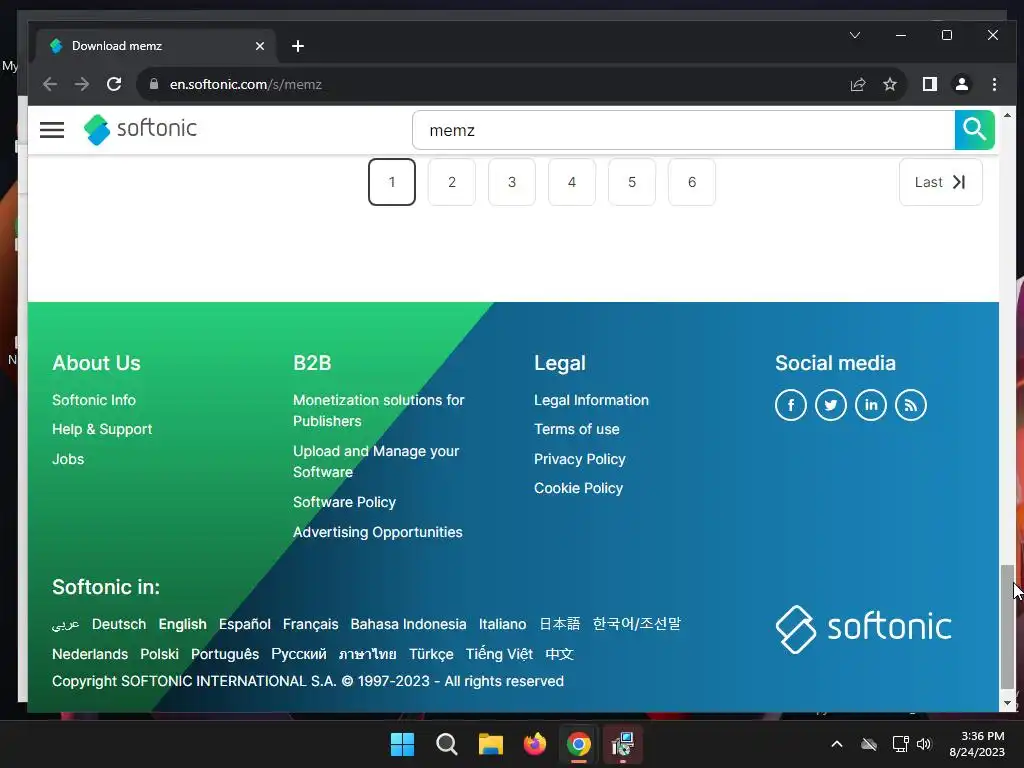Viewport: 1024px width, 768px height.
Task: Open clock and date in taskbar
Action: point(977,744)
